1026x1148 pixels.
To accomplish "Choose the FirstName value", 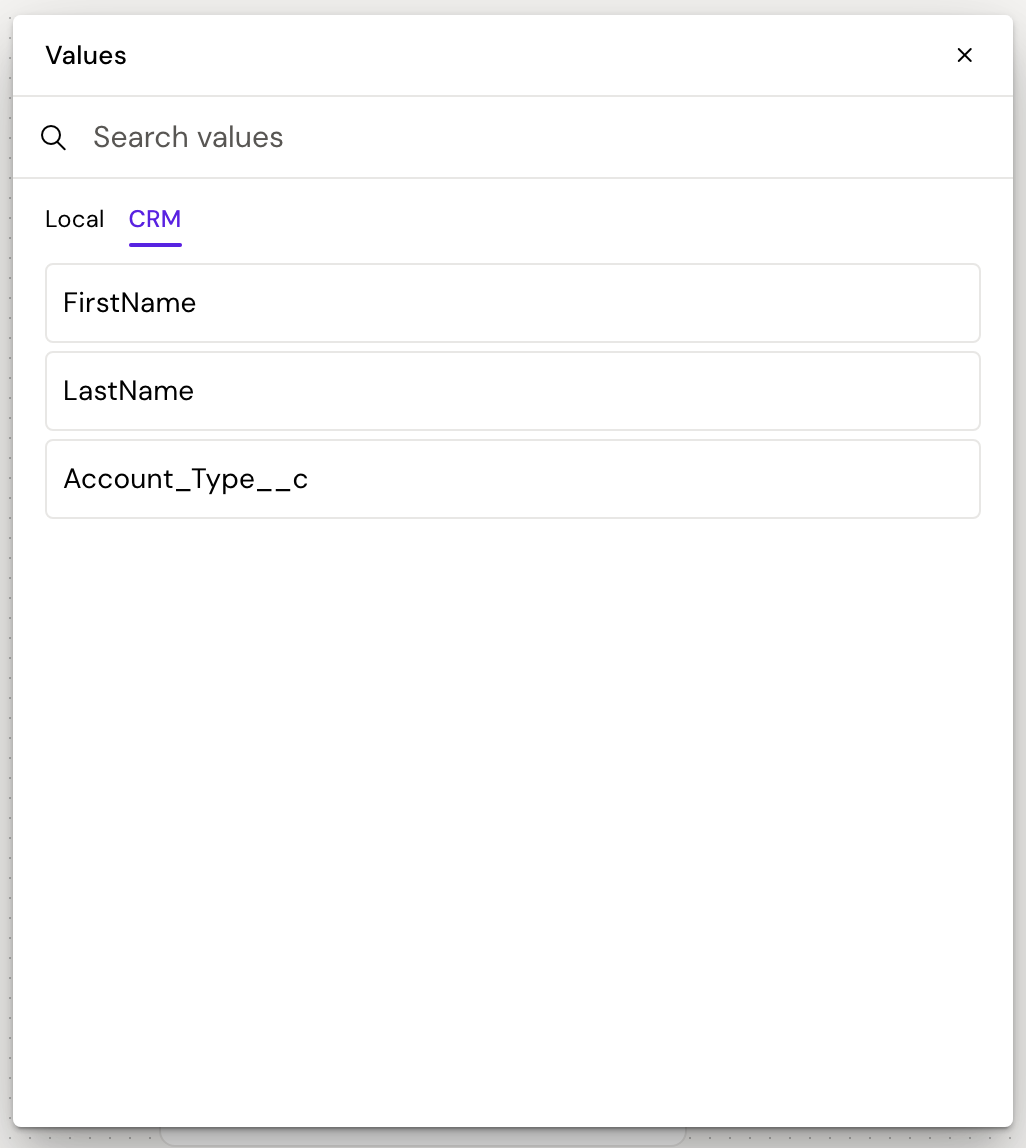I will tap(512, 303).
